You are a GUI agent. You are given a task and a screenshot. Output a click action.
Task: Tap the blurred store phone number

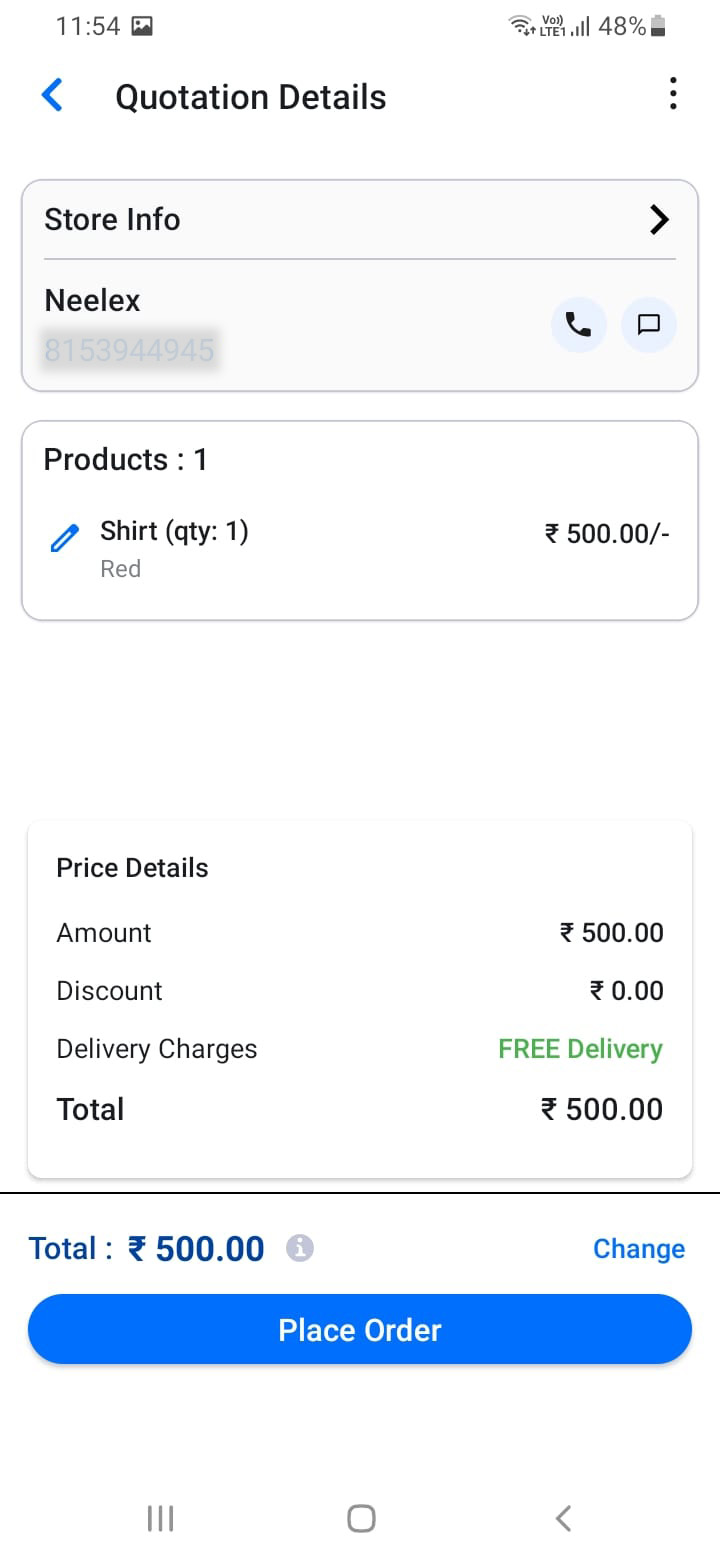point(130,351)
